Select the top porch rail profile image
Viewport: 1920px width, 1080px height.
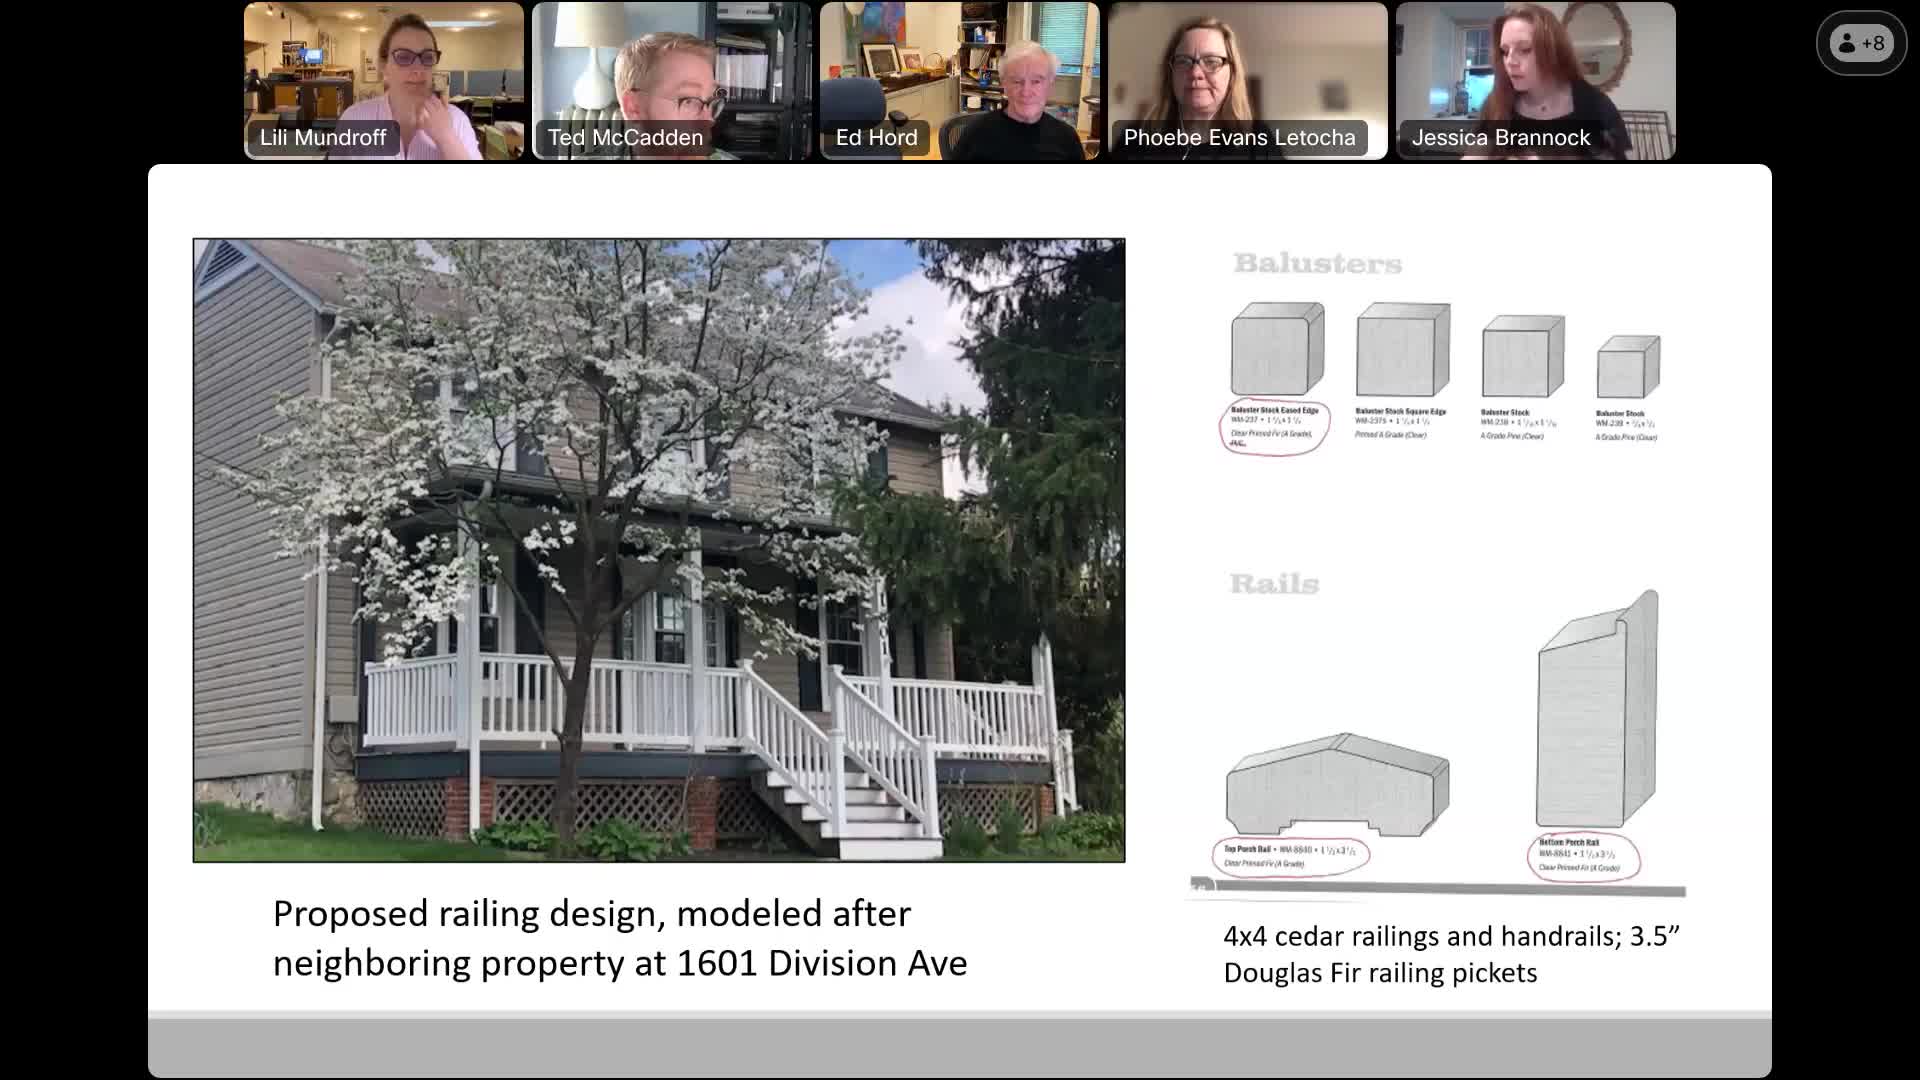click(x=1337, y=785)
